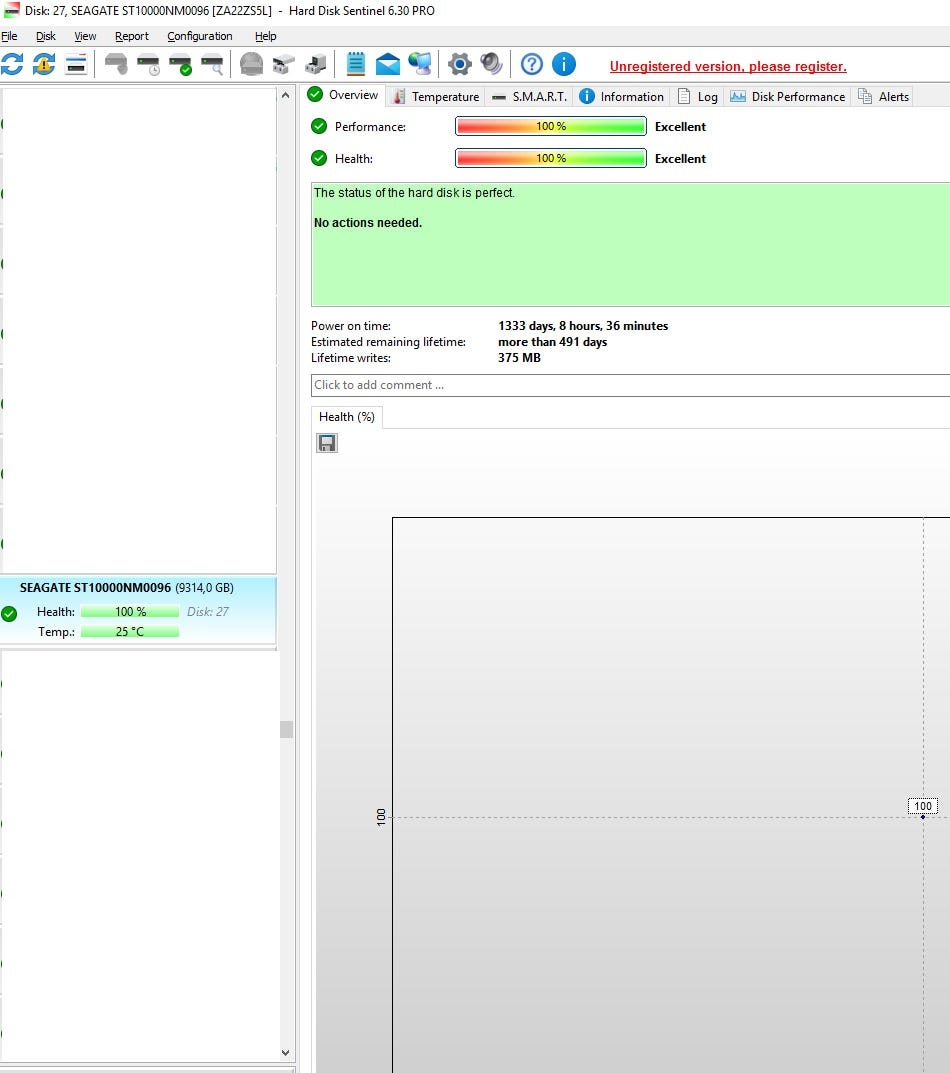This screenshot has height=1073, width=950.
Task: Click the disk with green check icon
Action: [x=181, y=64]
